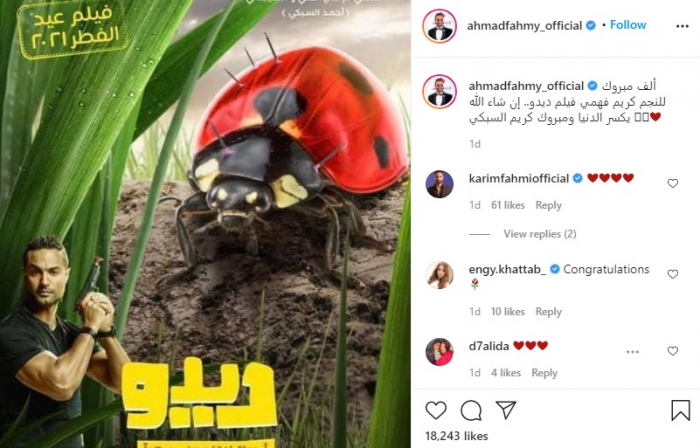Like karimfahmiofficial's comment
The image size is (700, 448).
click(x=672, y=183)
